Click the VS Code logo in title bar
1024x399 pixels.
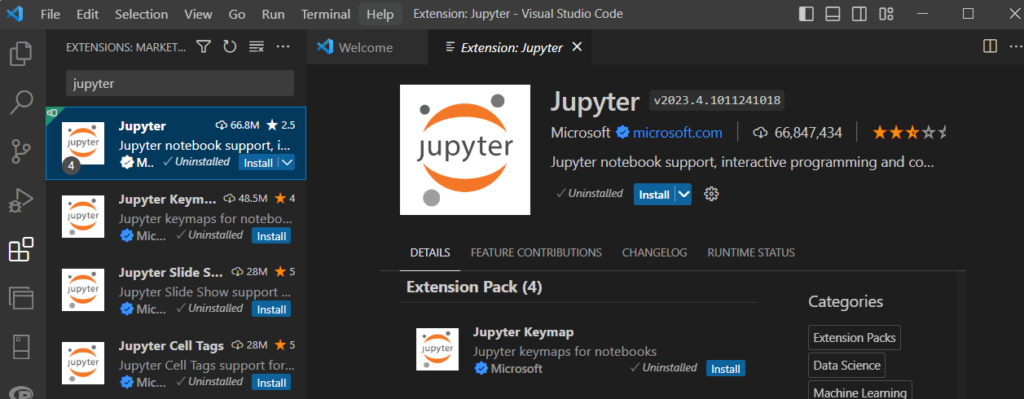click(14, 14)
